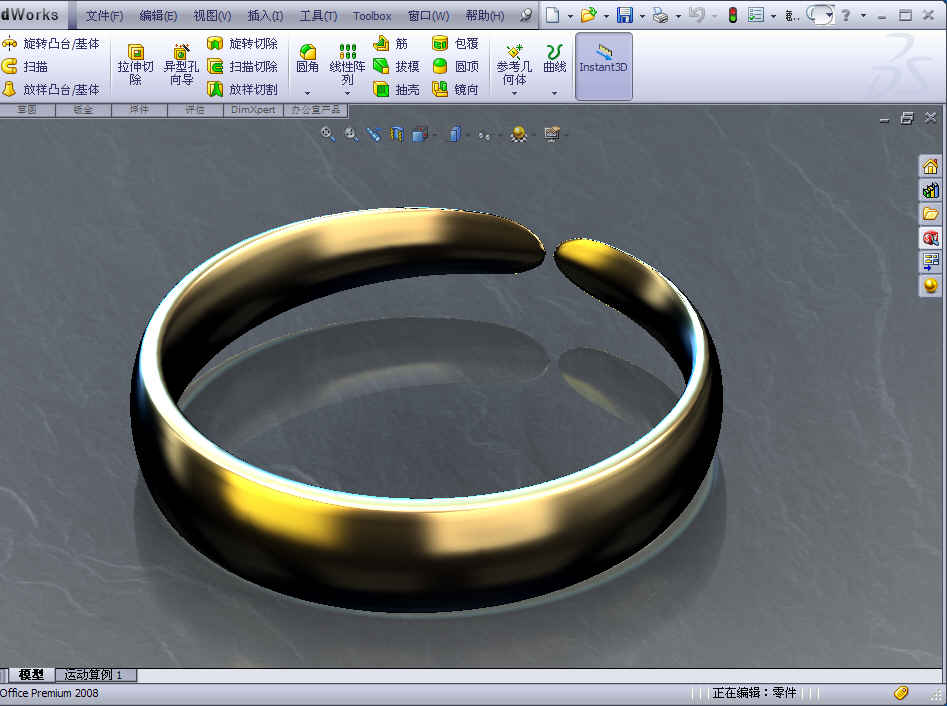This screenshot has height=706, width=947.
Task: Expand the New document dropdown arrow
Action: (x=570, y=16)
